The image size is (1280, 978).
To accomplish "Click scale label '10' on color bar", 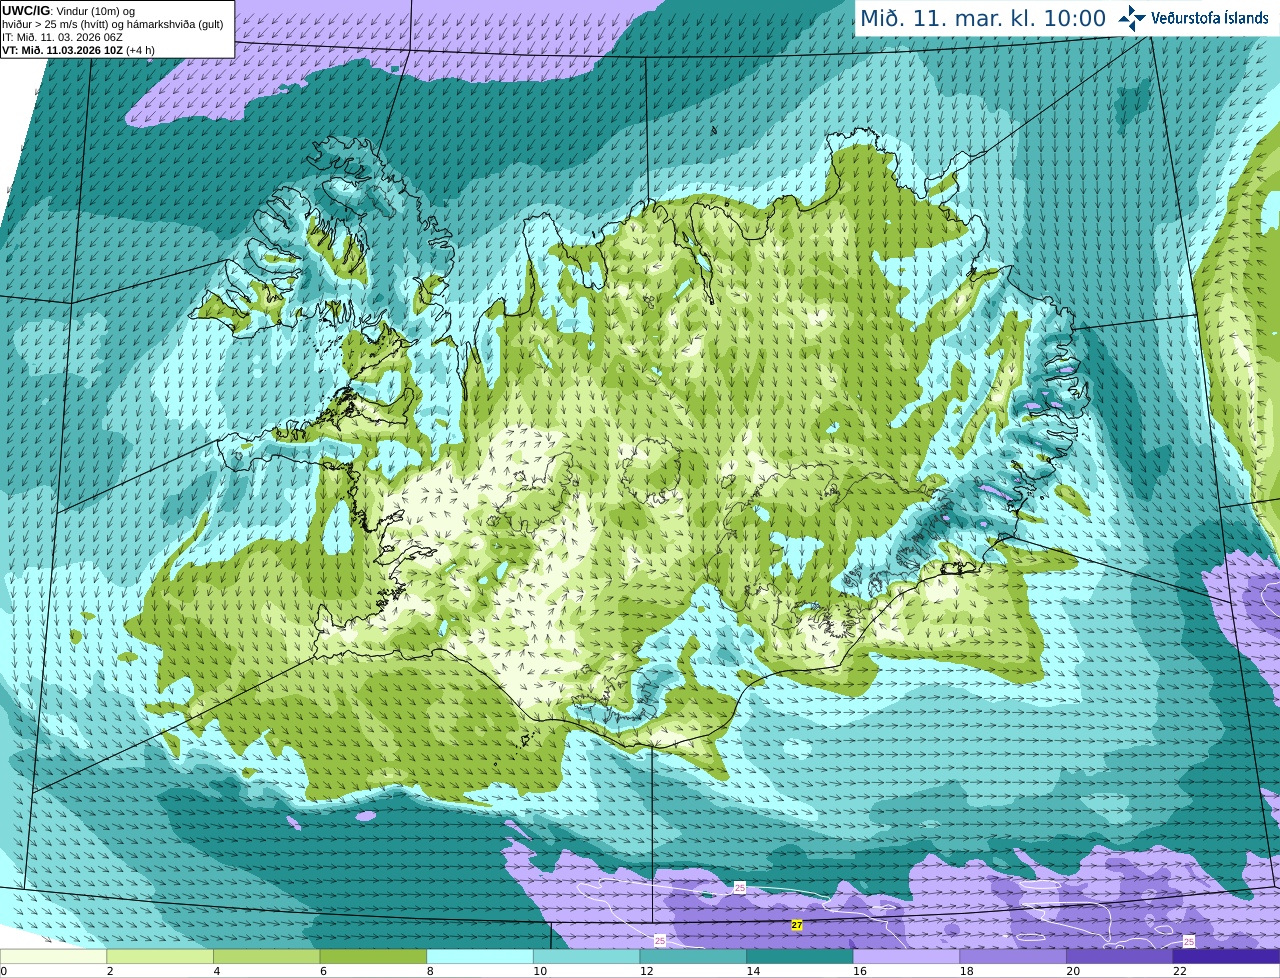I will point(539,971).
